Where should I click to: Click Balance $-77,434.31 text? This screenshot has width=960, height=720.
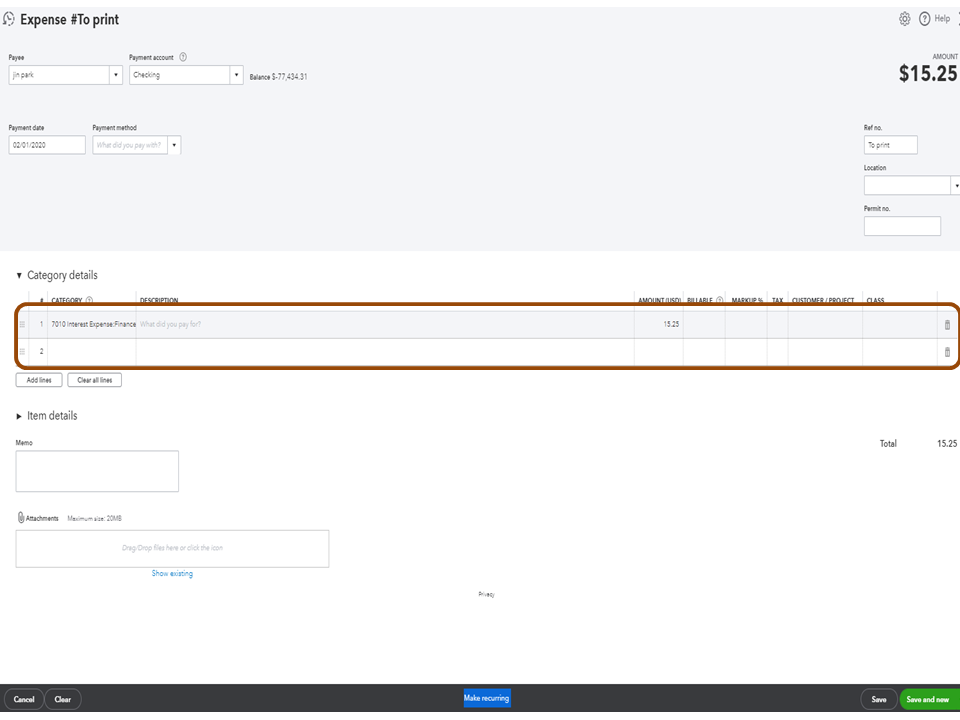(x=279, y=77)
